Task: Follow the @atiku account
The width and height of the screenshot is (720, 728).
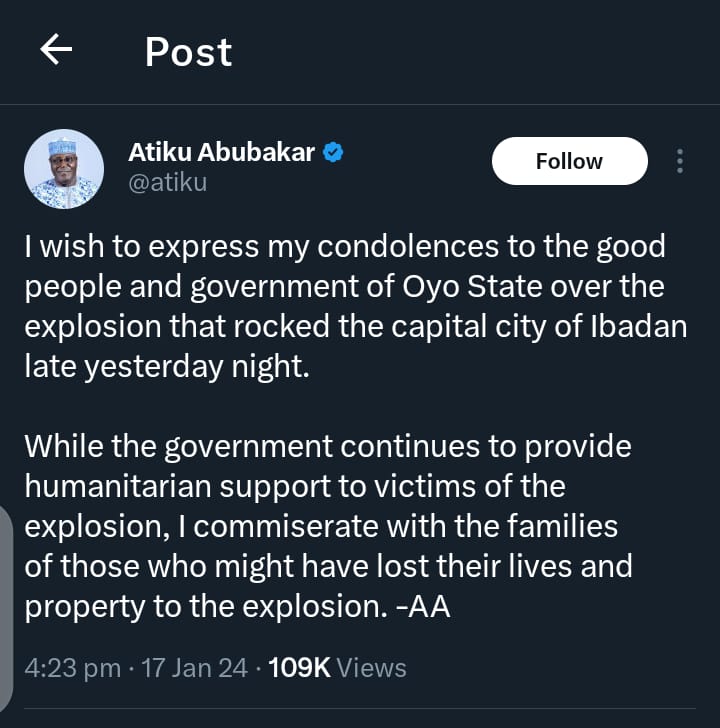Action: coord(569,161)
